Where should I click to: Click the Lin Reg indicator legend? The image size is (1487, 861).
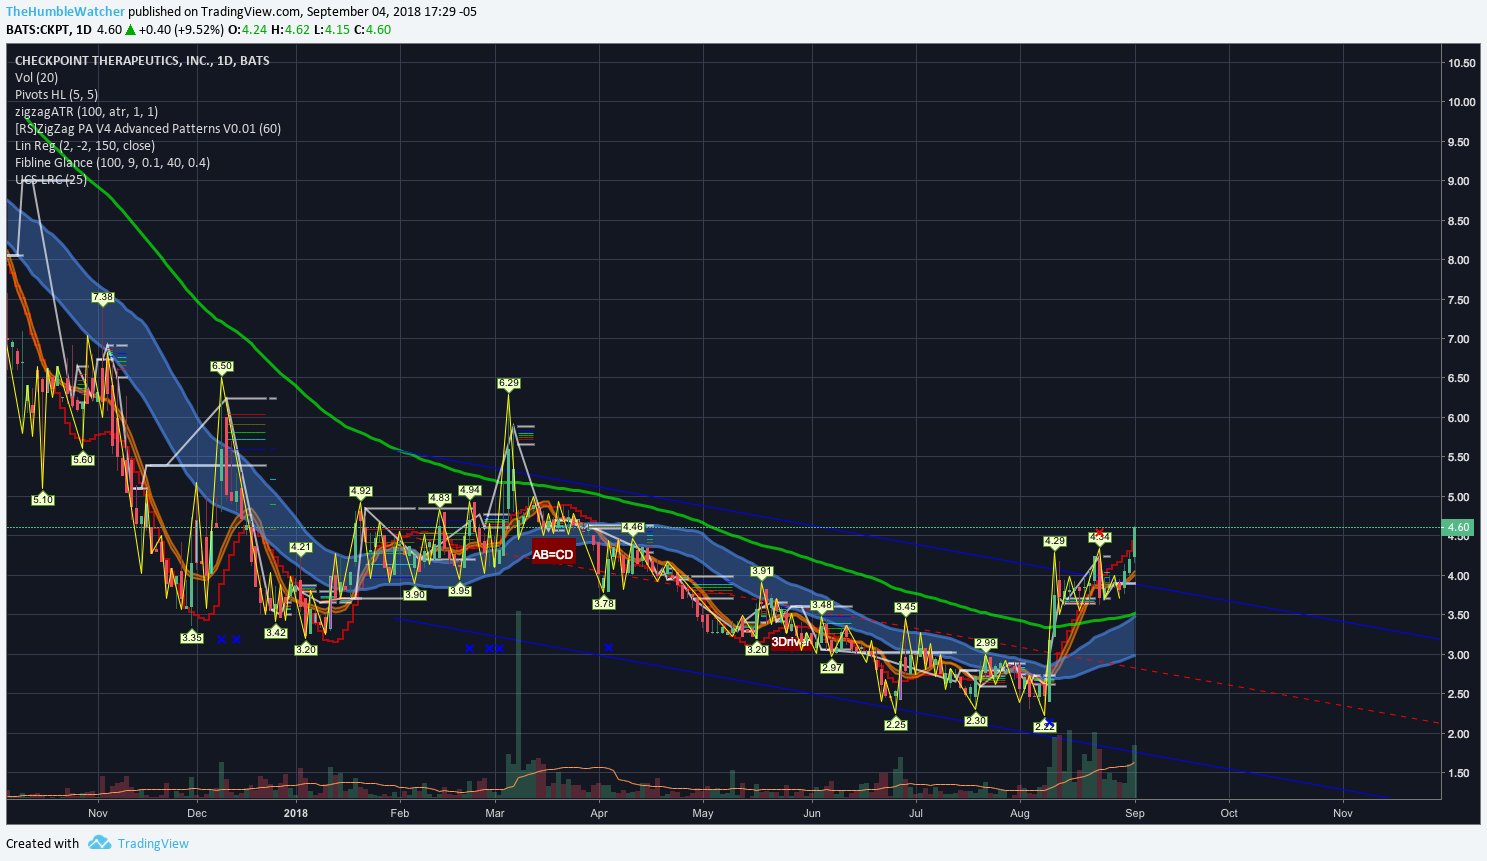click(x=85, y=145)
